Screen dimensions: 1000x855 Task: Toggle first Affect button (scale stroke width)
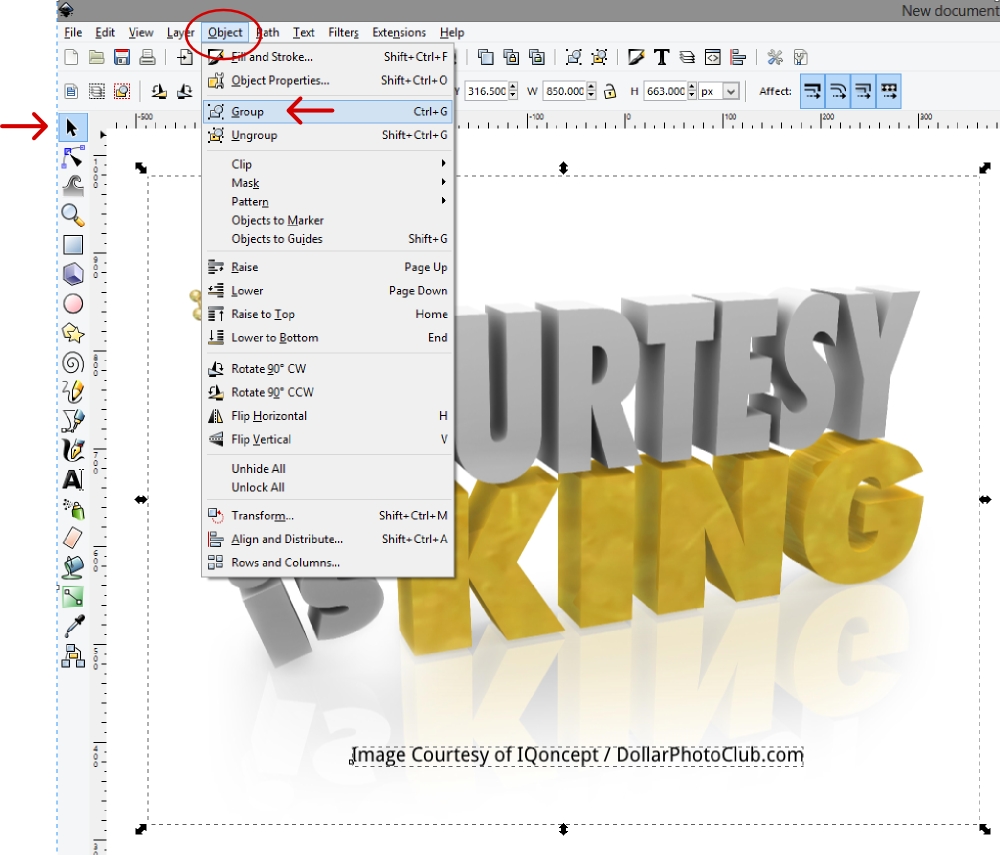[x=812, y=91]
